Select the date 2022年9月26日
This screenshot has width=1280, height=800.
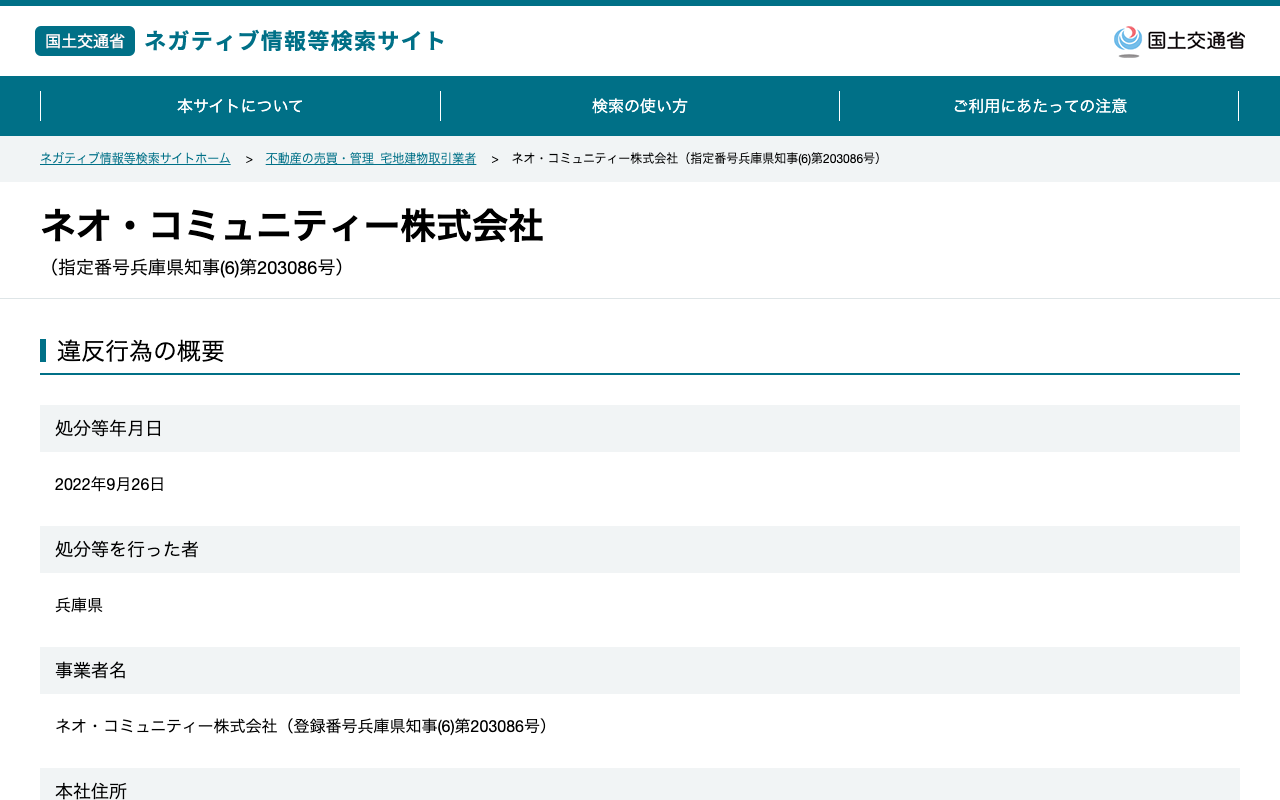[x=110, y=485]
